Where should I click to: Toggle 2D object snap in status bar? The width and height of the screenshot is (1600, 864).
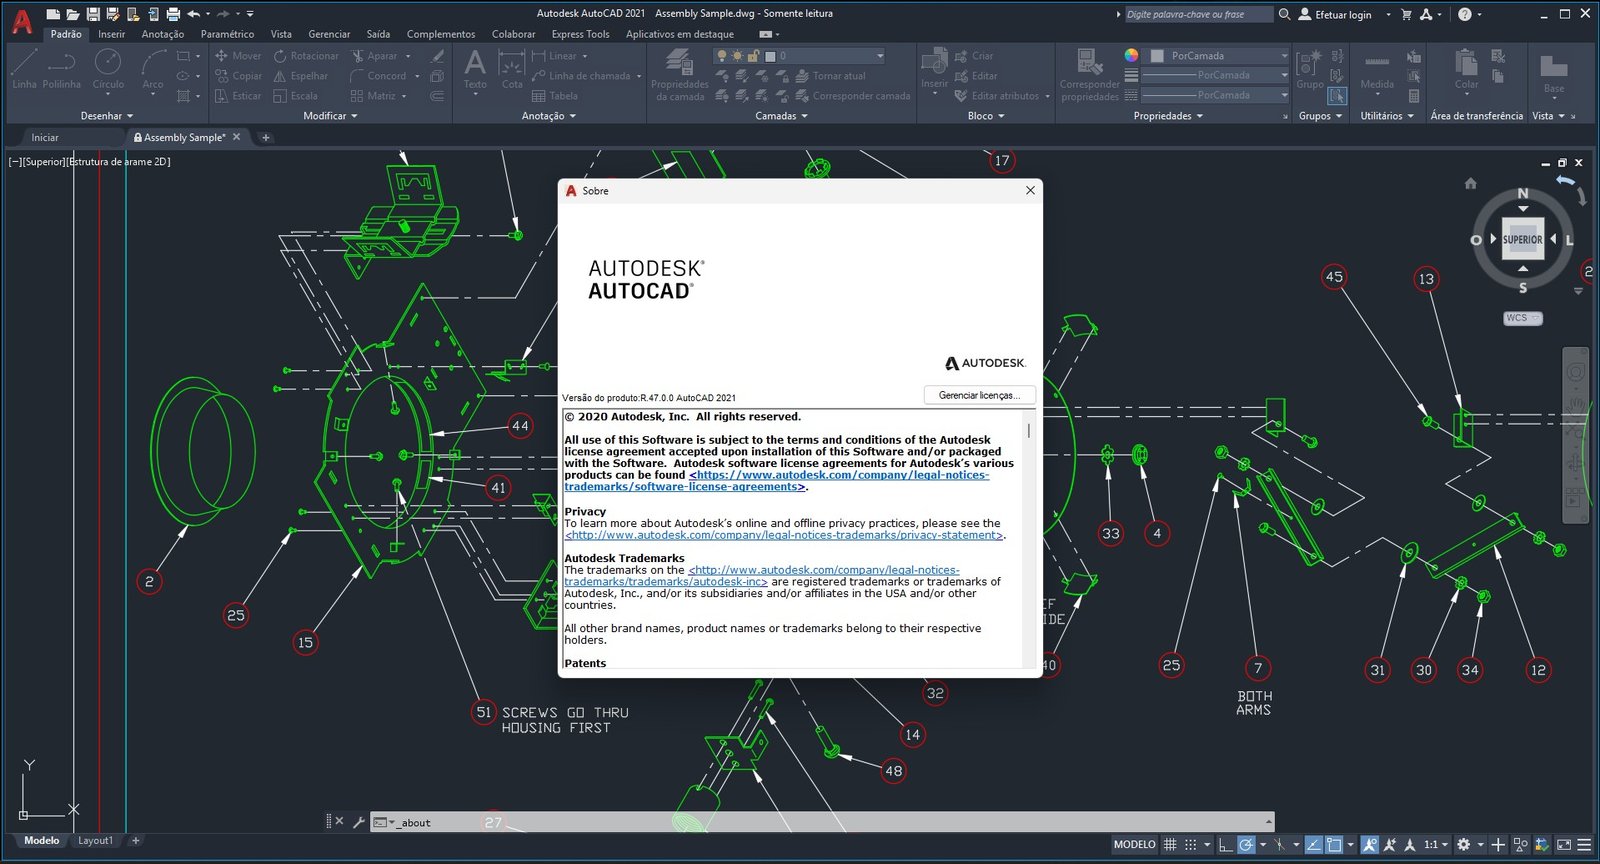point(1334,844)
